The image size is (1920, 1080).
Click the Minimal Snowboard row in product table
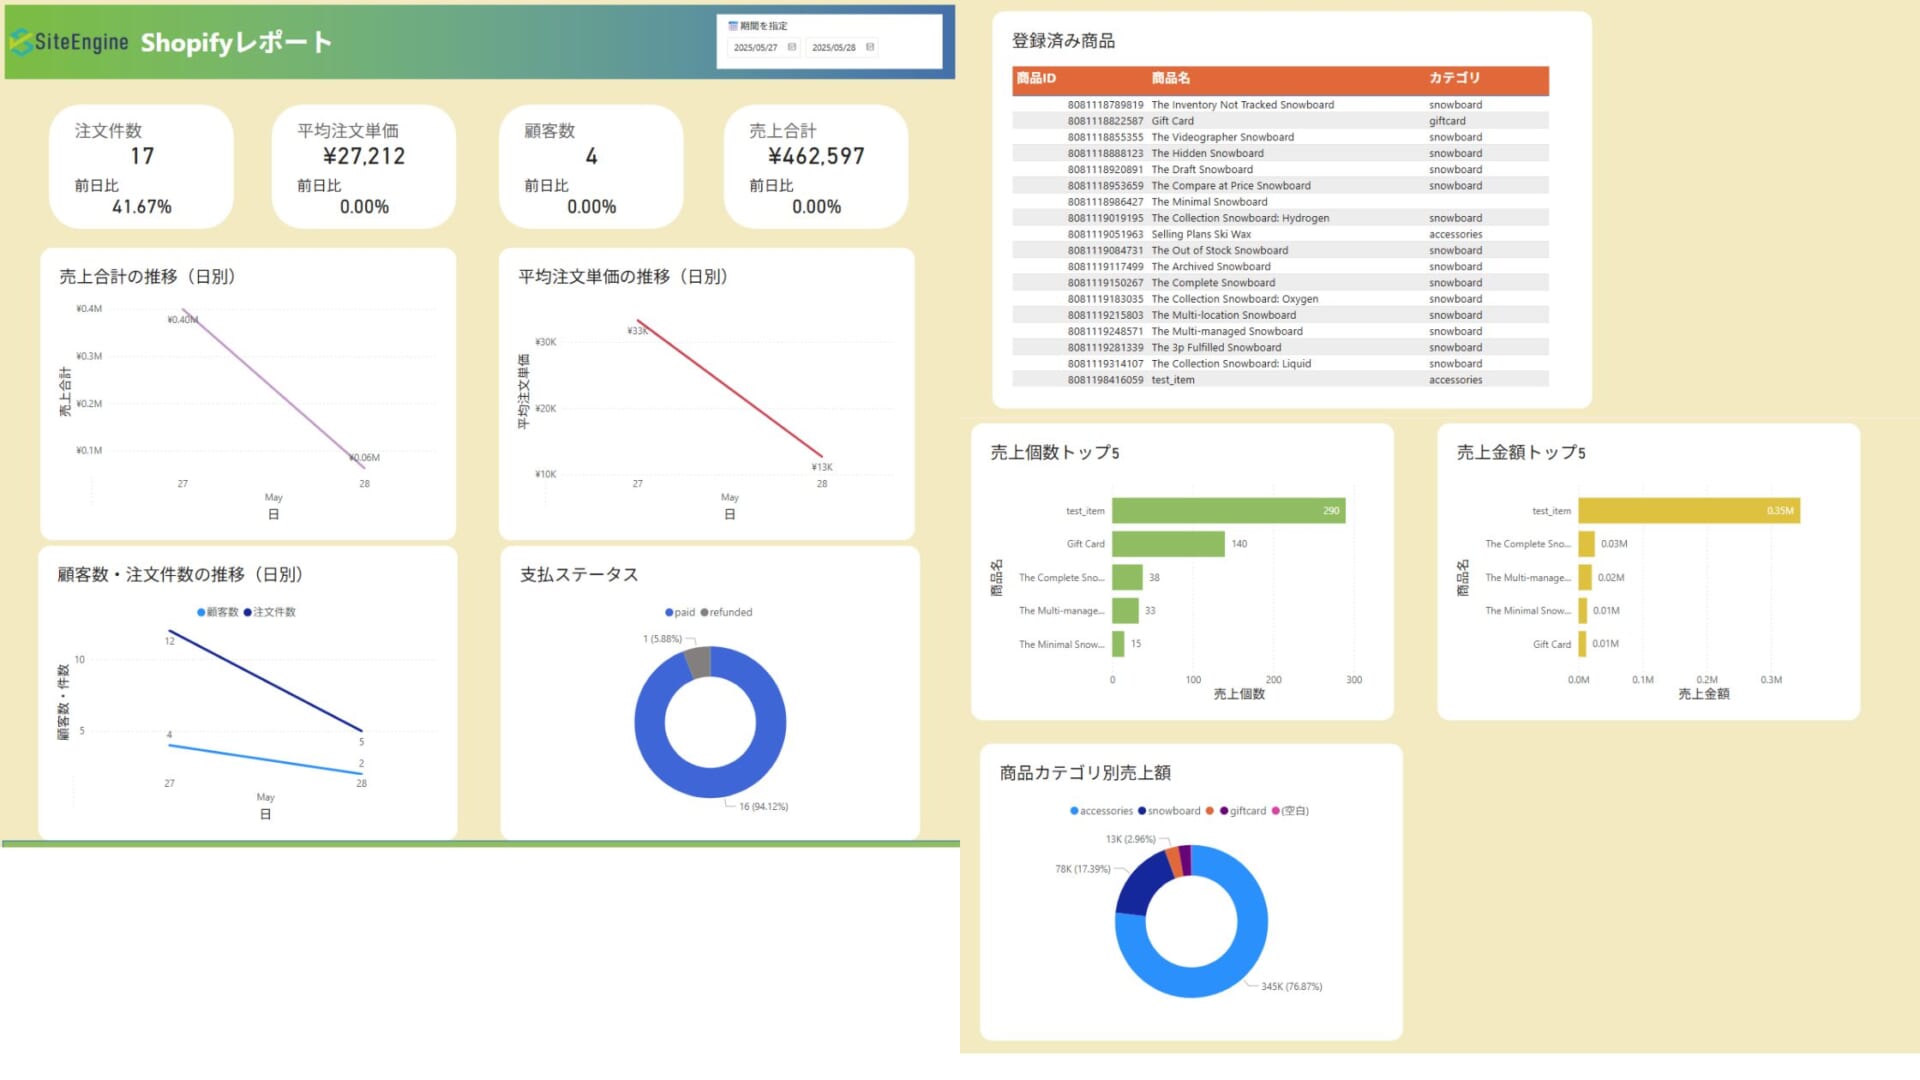click(1280, 202)
